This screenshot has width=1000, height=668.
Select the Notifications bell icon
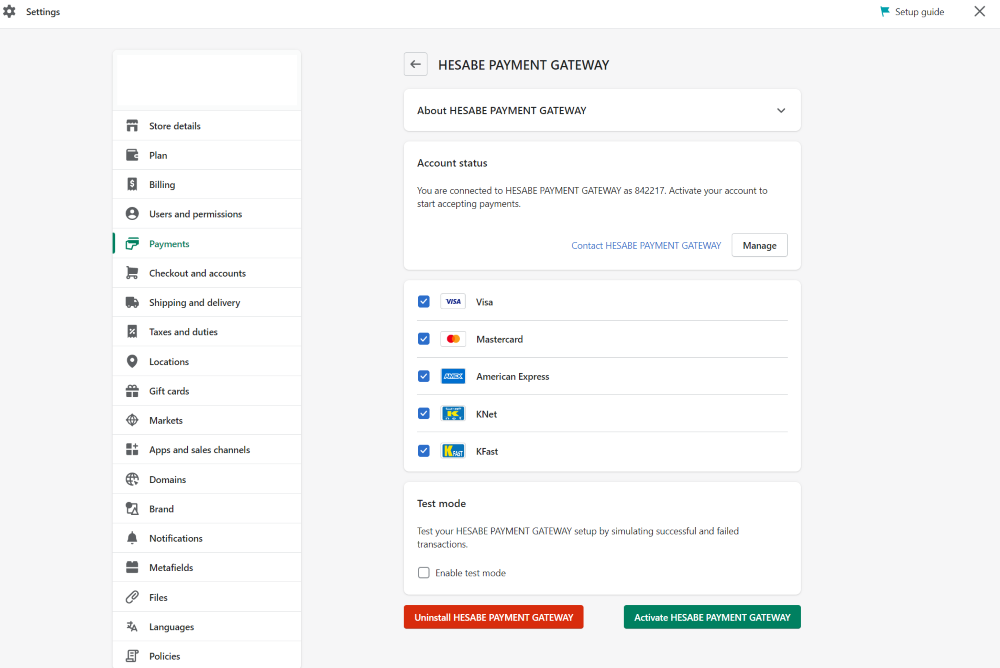(132, 537)
